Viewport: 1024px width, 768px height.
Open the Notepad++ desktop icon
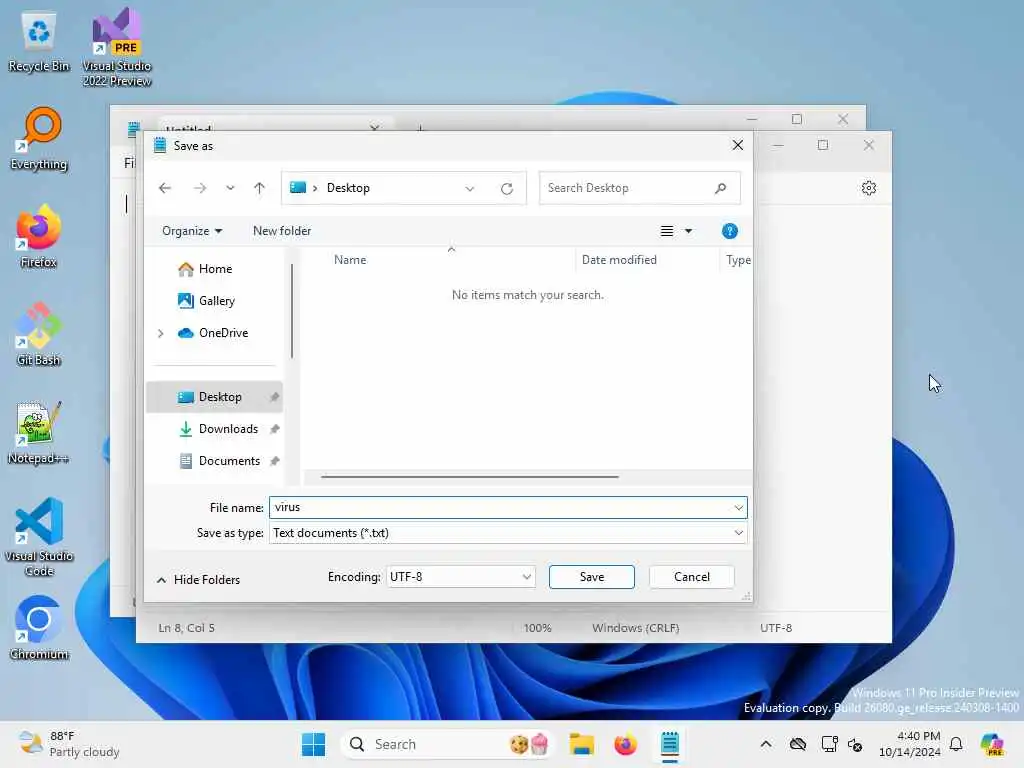[x=38, y=432]
